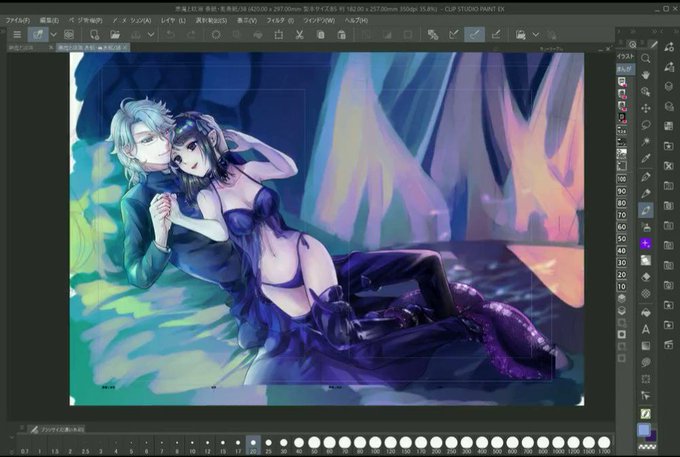The height and width of the screenshot is (457, 680).
Task: Set opacity with the 20 button
Action: [x=622, y=274]
